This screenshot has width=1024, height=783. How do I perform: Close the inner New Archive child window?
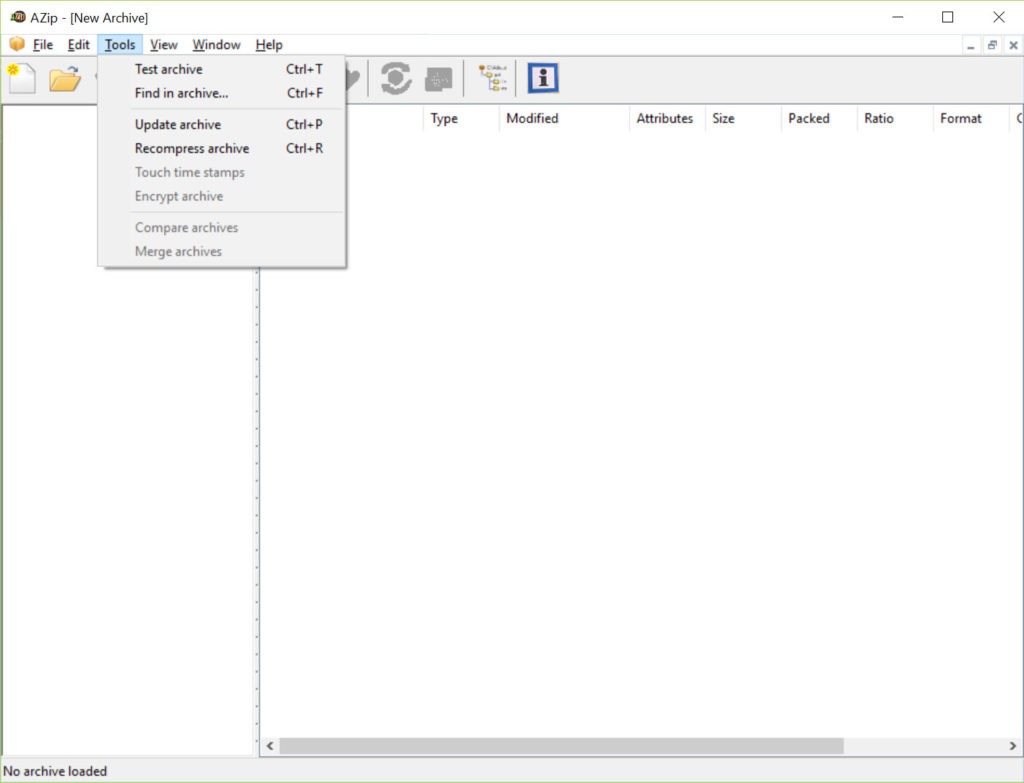(1013, 46)
